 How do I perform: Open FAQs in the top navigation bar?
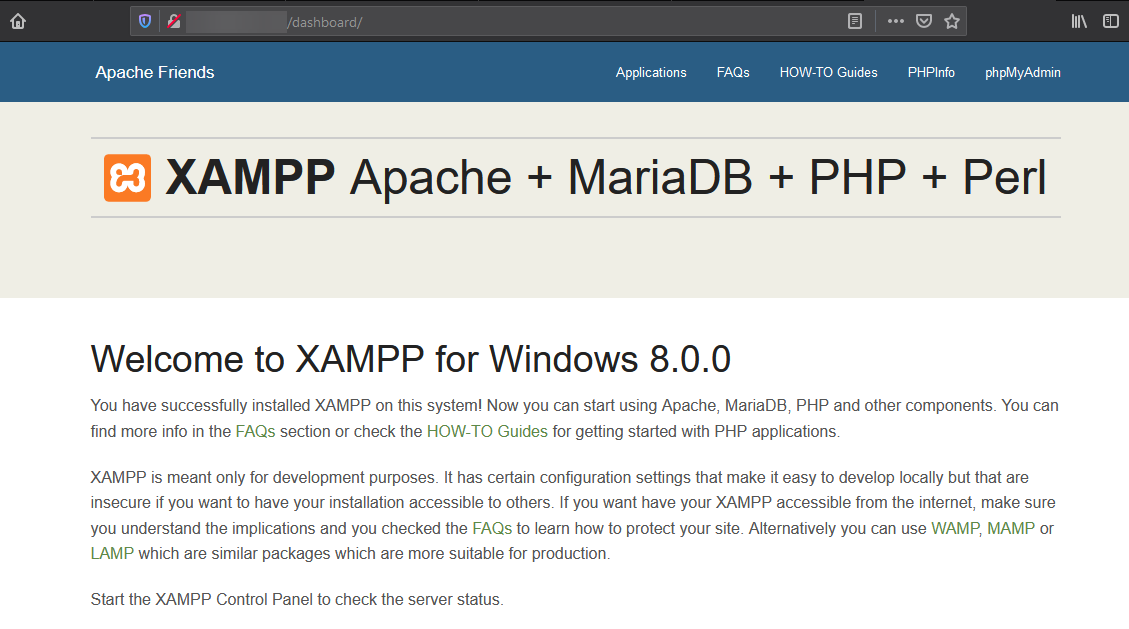click(x=733, y=73)
